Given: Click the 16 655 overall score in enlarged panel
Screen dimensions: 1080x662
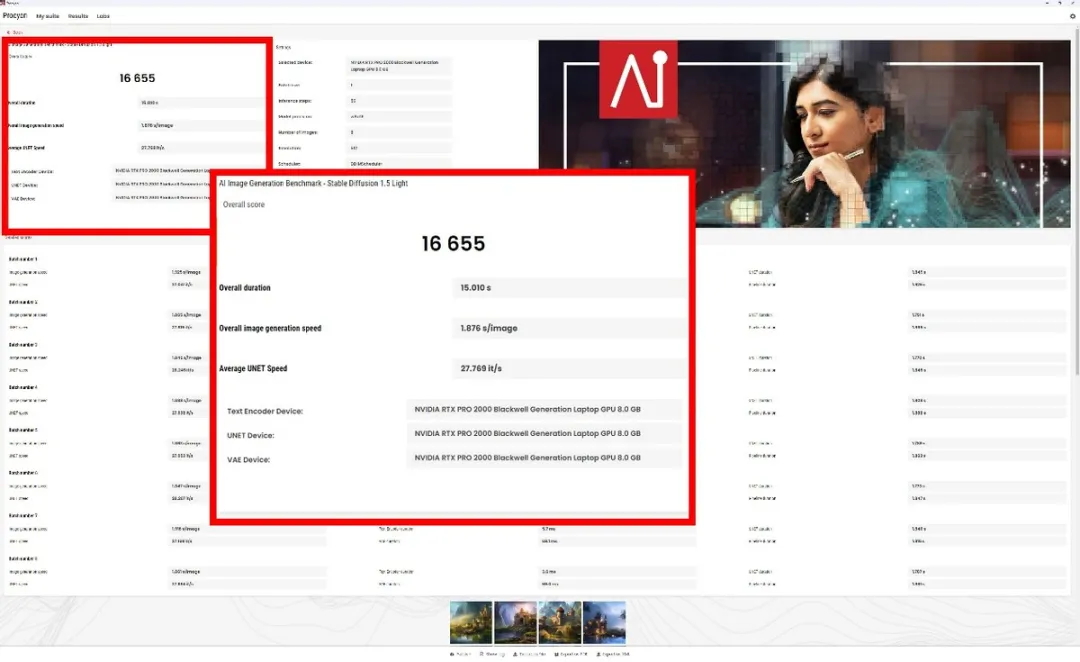Looking at the screenshot, I should [453, 244].
